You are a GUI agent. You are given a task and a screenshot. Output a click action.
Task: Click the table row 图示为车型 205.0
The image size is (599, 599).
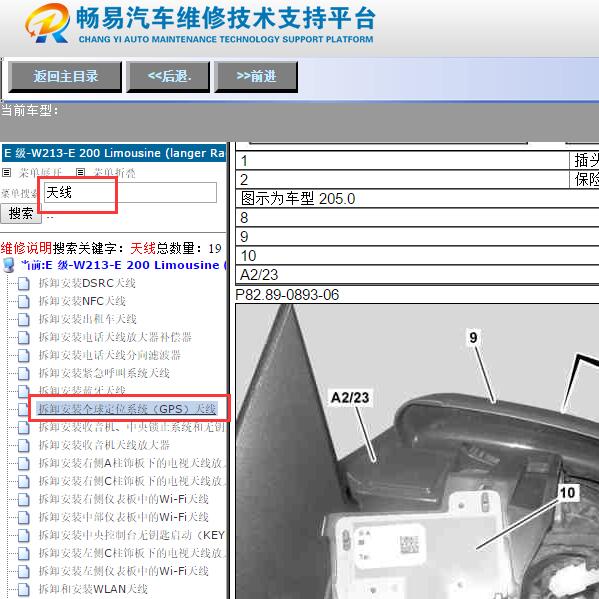[x=417, y=199]
